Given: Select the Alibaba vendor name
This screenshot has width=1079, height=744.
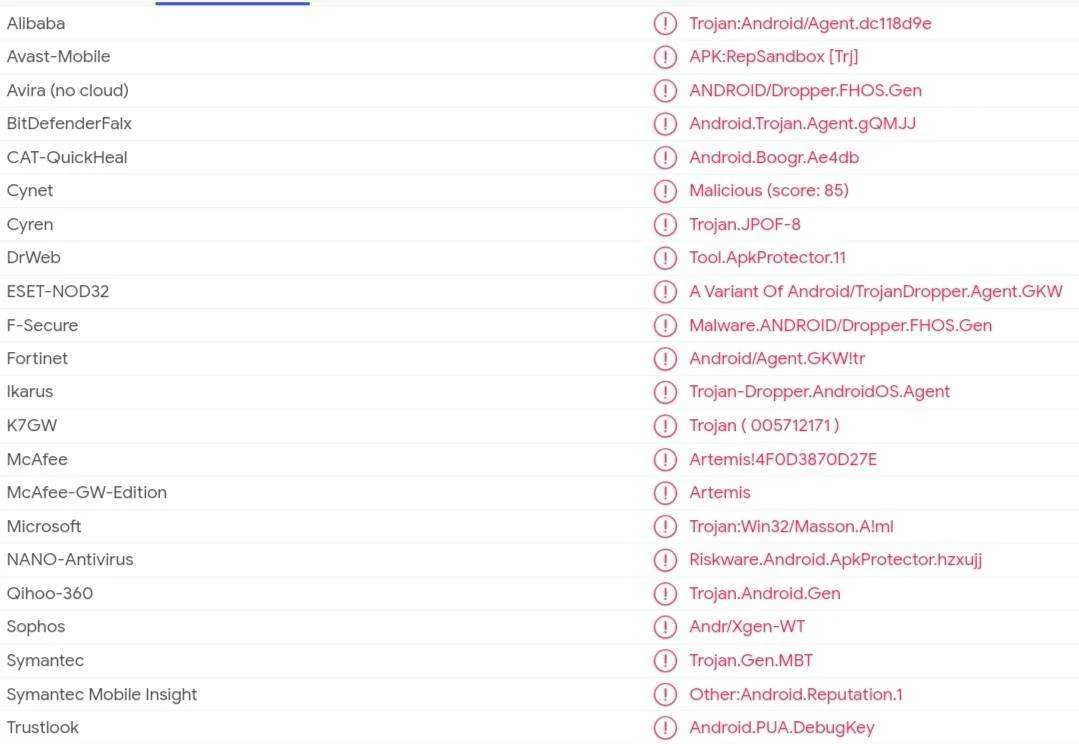Looking at the screenshot, I should coord(36,23).
